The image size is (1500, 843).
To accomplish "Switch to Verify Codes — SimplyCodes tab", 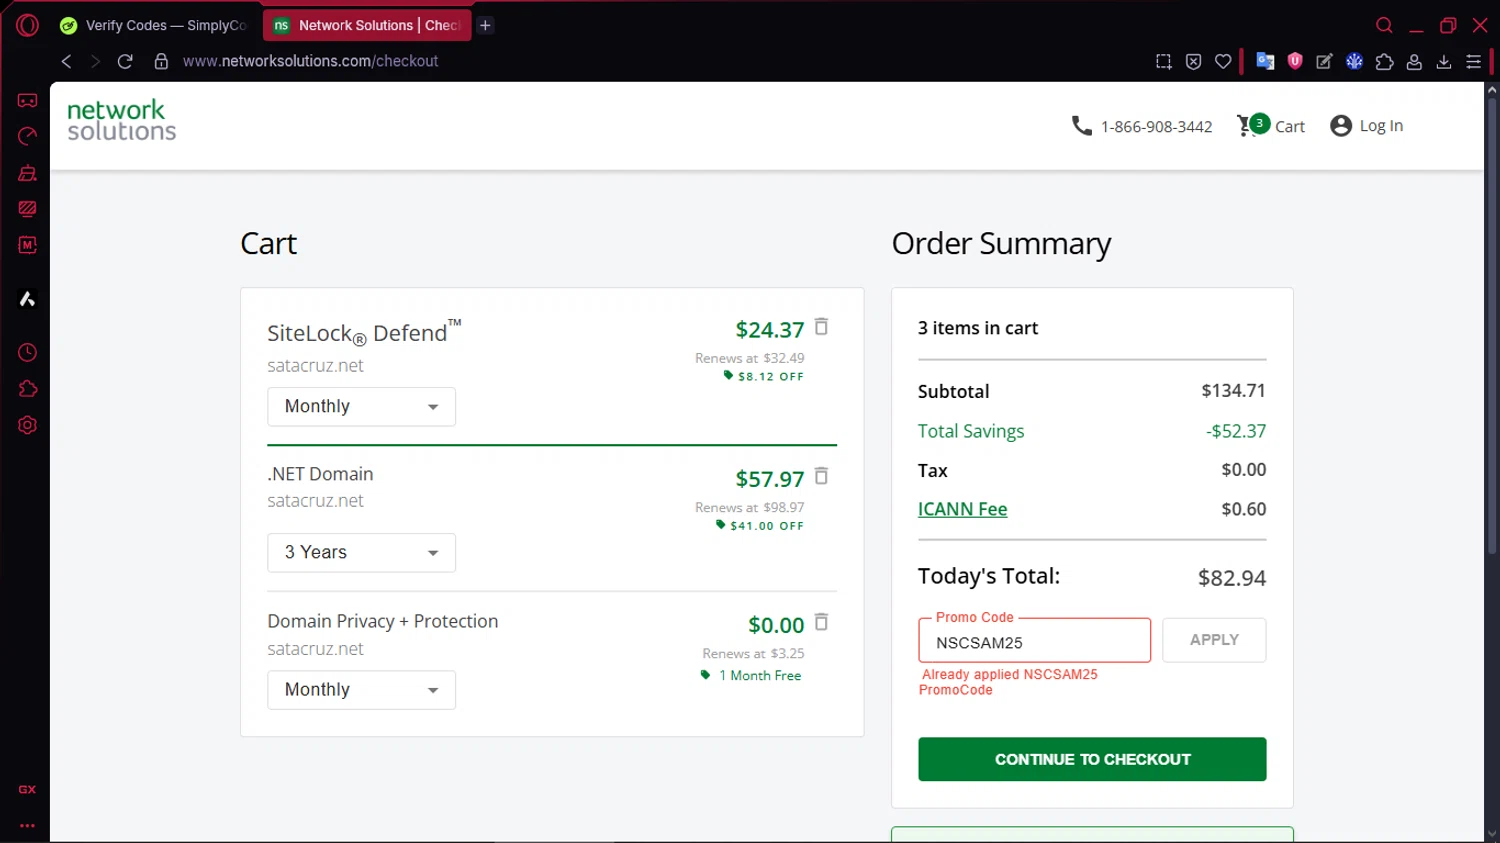I will (x=154, y=25).
